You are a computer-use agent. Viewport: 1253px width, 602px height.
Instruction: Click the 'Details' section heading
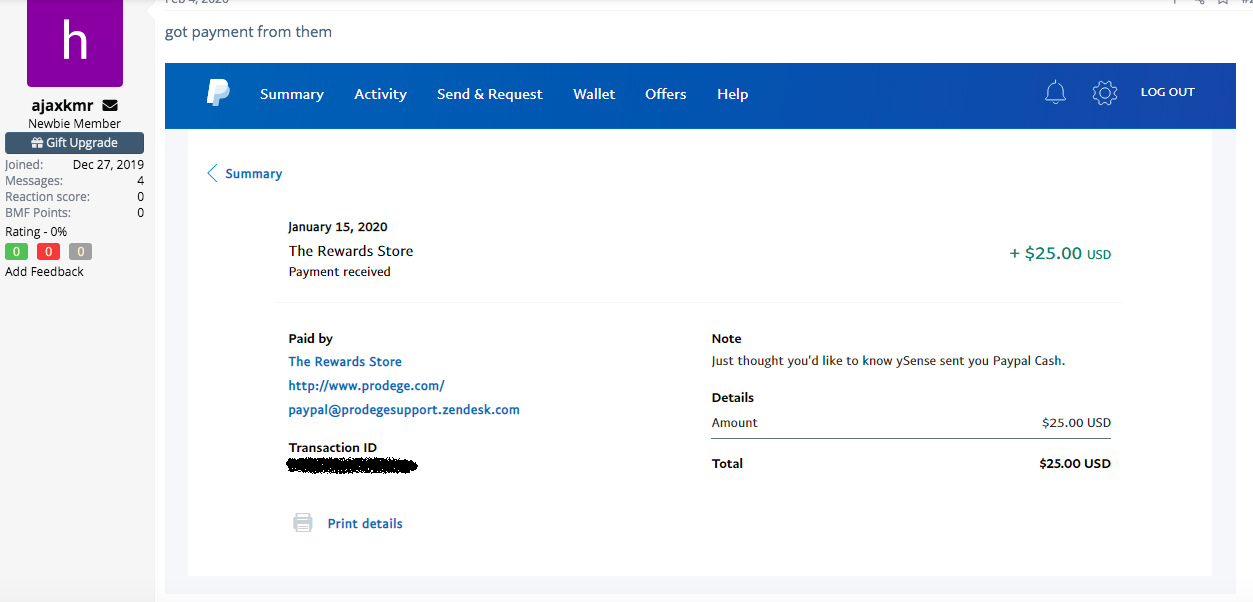[x=733, y=398]
